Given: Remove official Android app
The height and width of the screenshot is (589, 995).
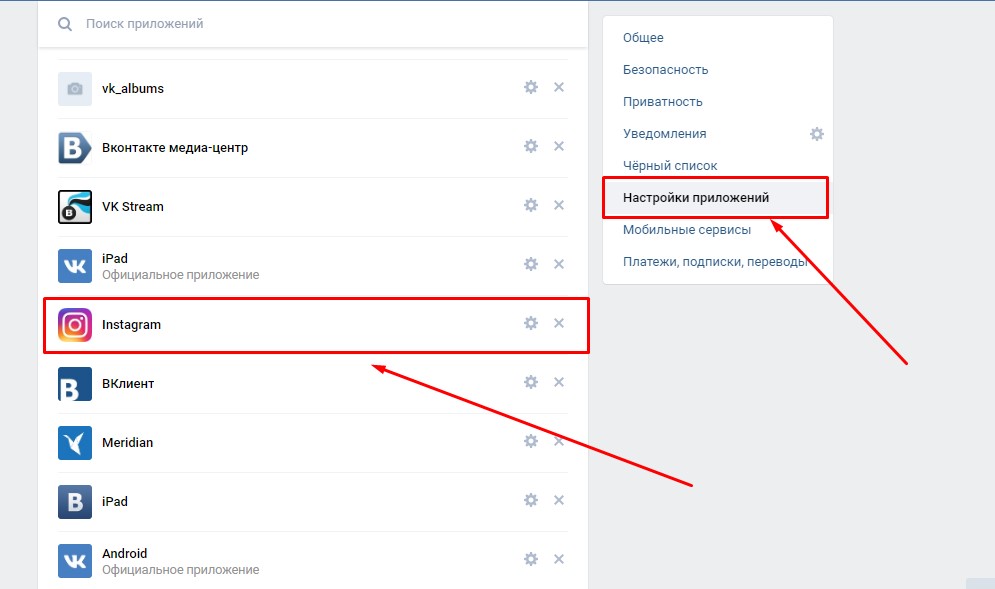Looking at the screenshot, I should coord(558,559).
